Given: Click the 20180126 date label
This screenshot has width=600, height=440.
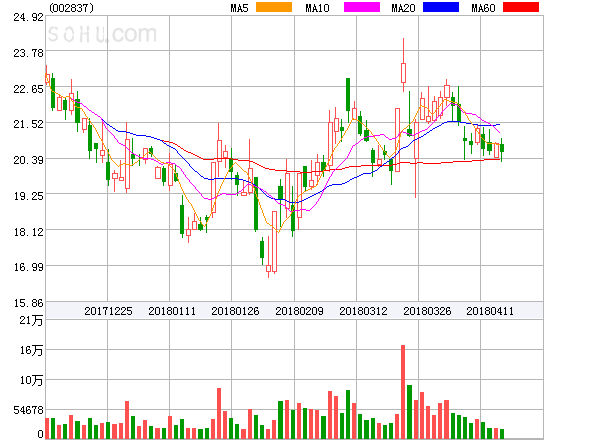Looking at the screenshot, I should 235,311.
